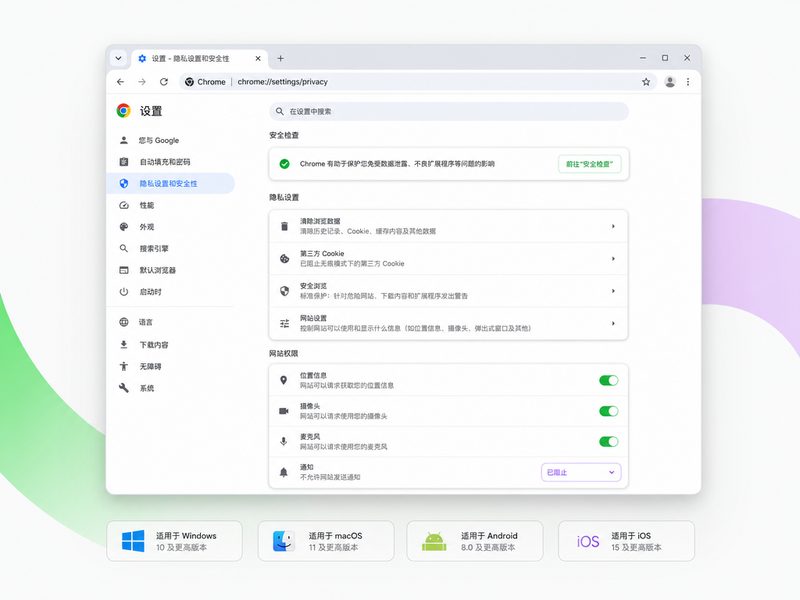800x600 pixels.
Task: Expand 安全浏览 with its arrow
Action: pos(613,291)
